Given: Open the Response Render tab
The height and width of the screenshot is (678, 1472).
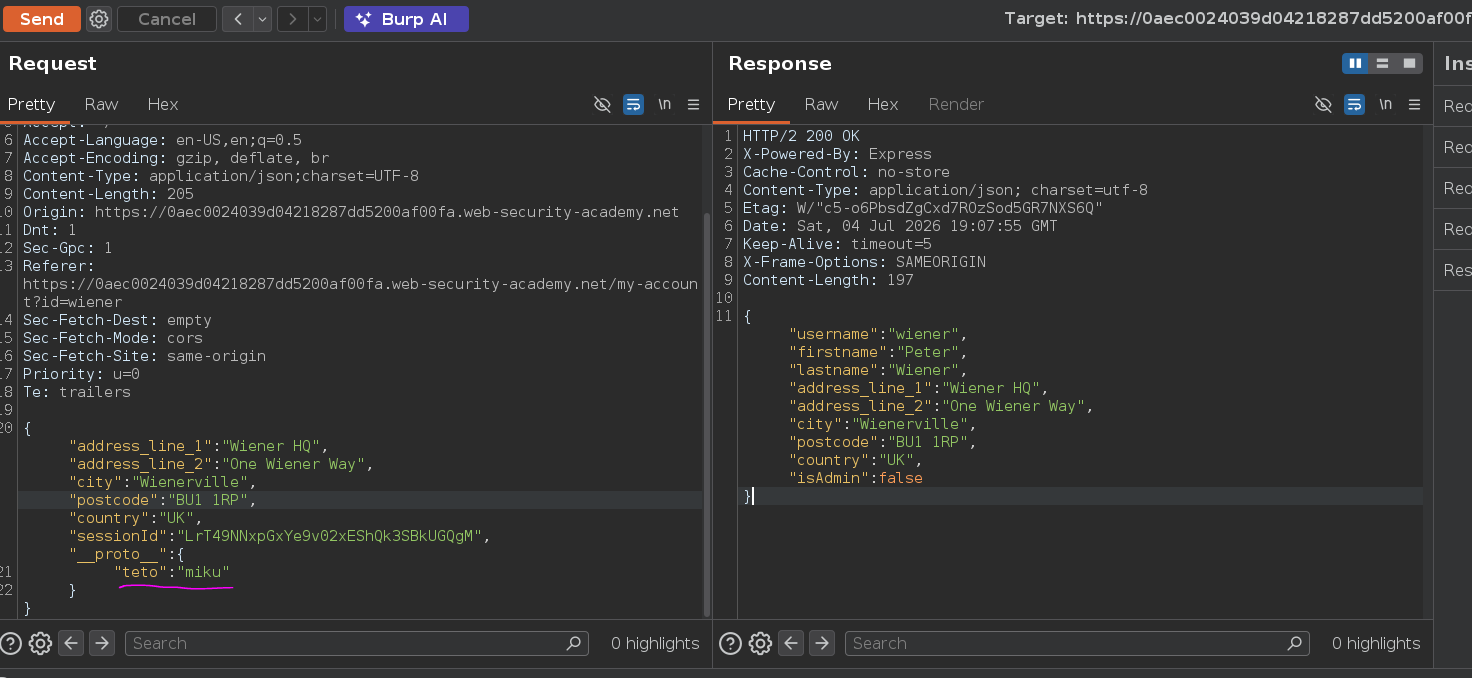Looking at the screenshot, I should click(956, 104).
